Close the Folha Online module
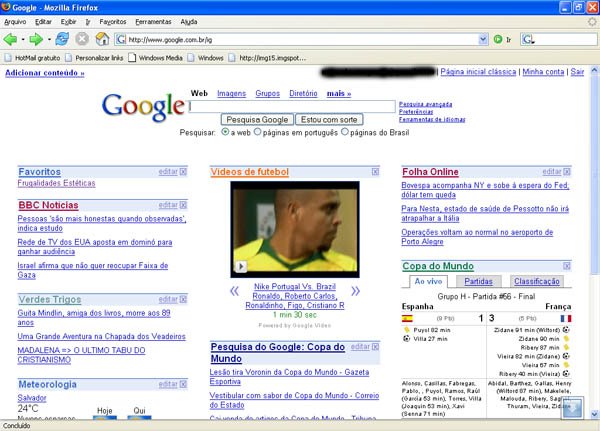The image size is (600, 431). (x=567, y=172)
